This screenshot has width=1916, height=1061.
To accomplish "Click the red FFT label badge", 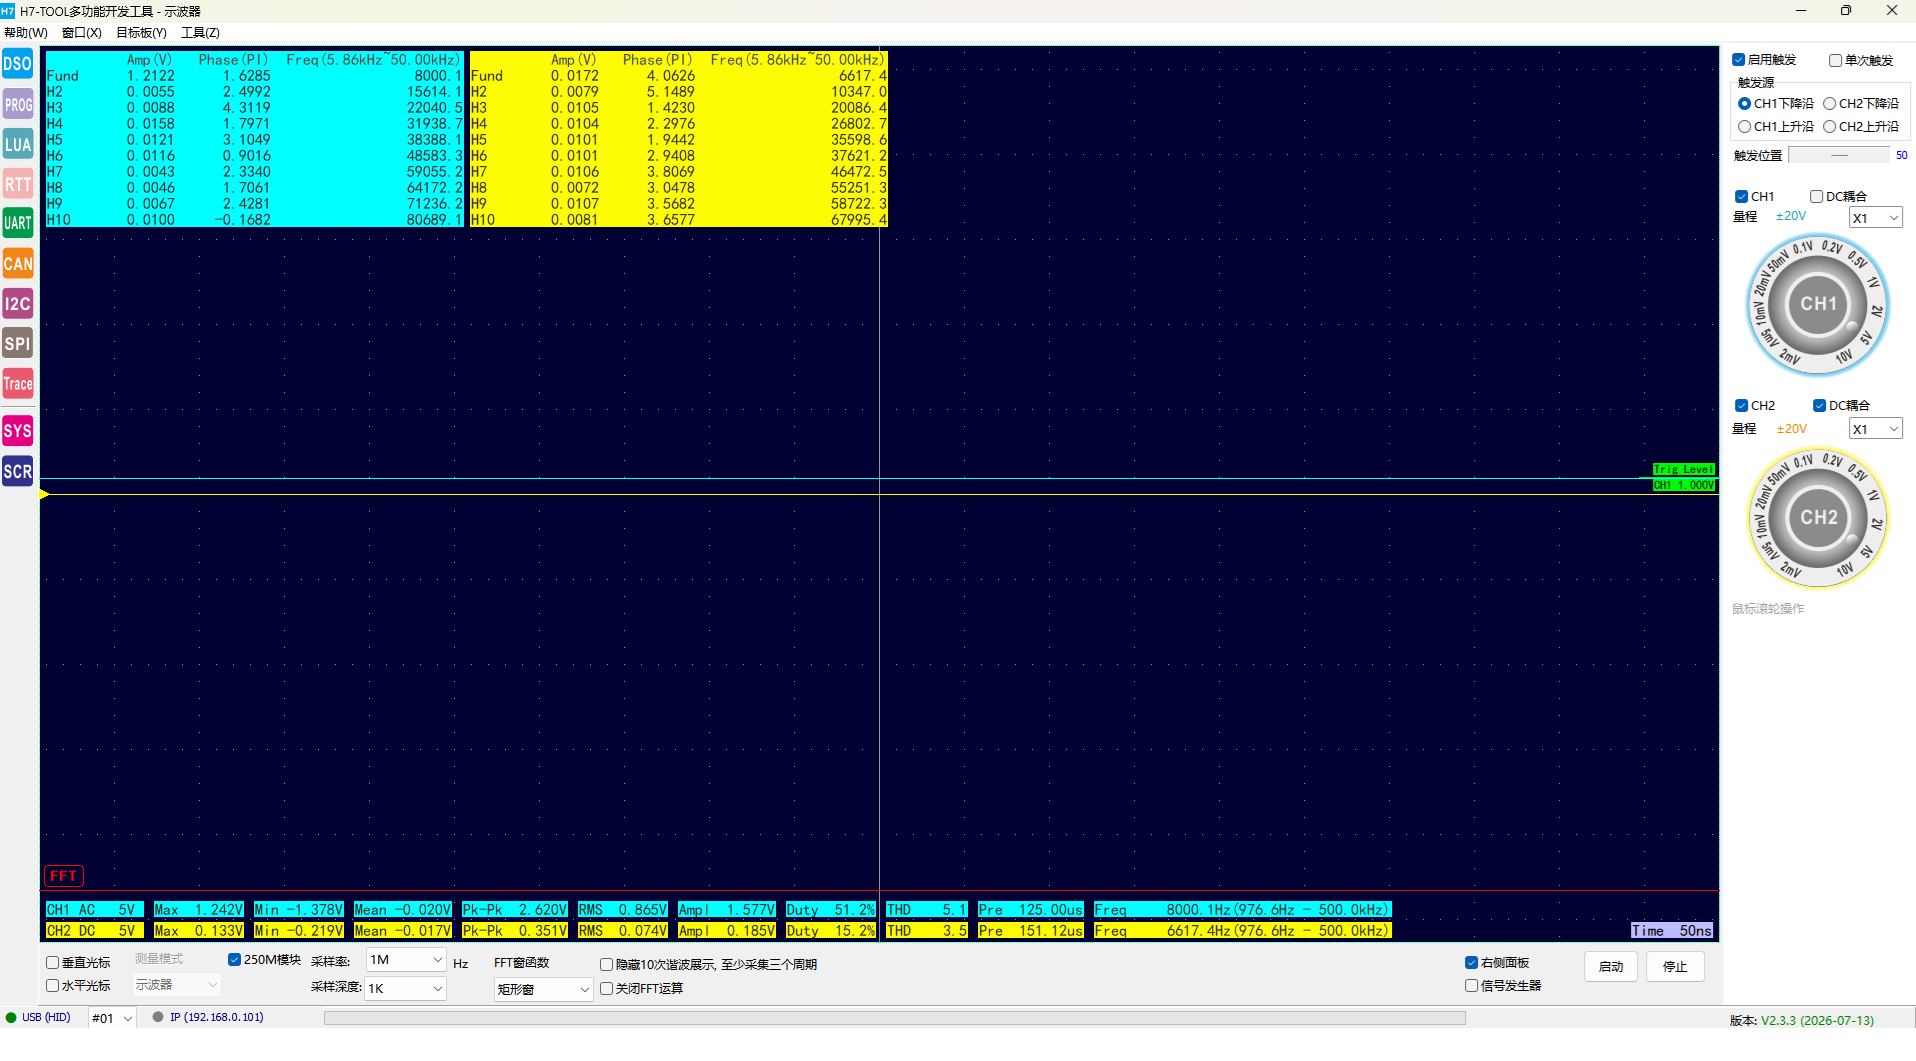I will [64, 876].
